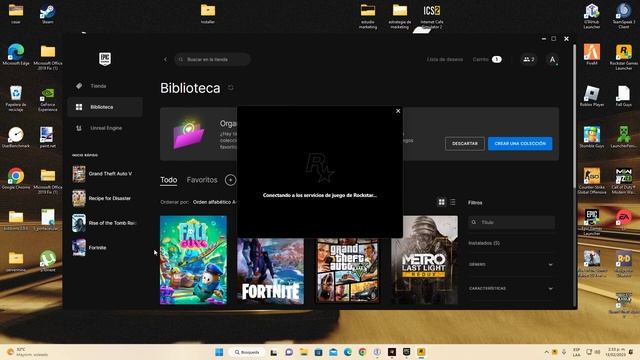Open Call of Duty Modern Warfare shortcut
This screenshot has height=360, width=640.
tap(624, 181)
